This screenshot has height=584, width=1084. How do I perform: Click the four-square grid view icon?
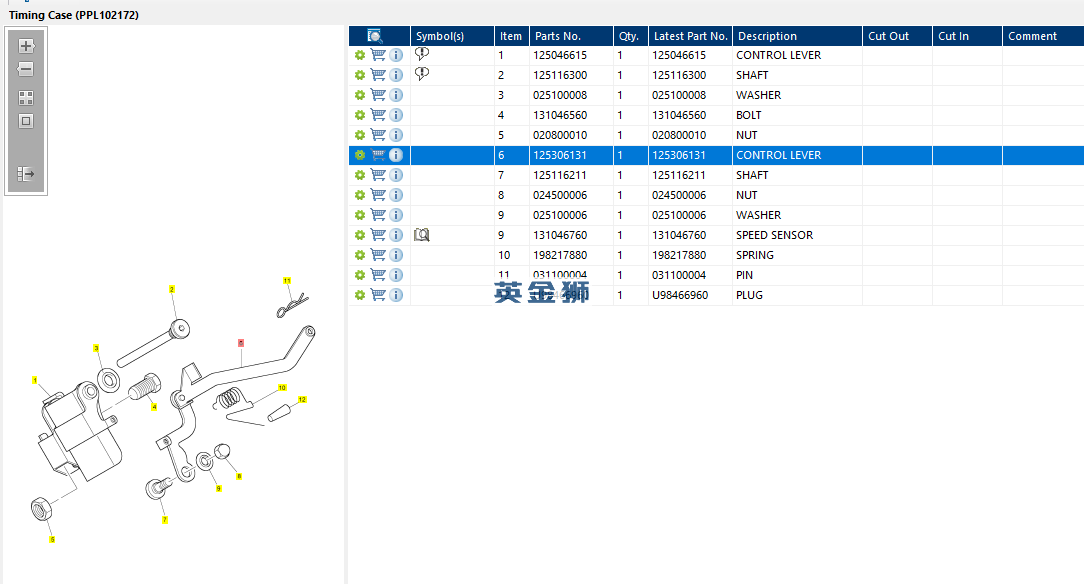coord(26,98)
